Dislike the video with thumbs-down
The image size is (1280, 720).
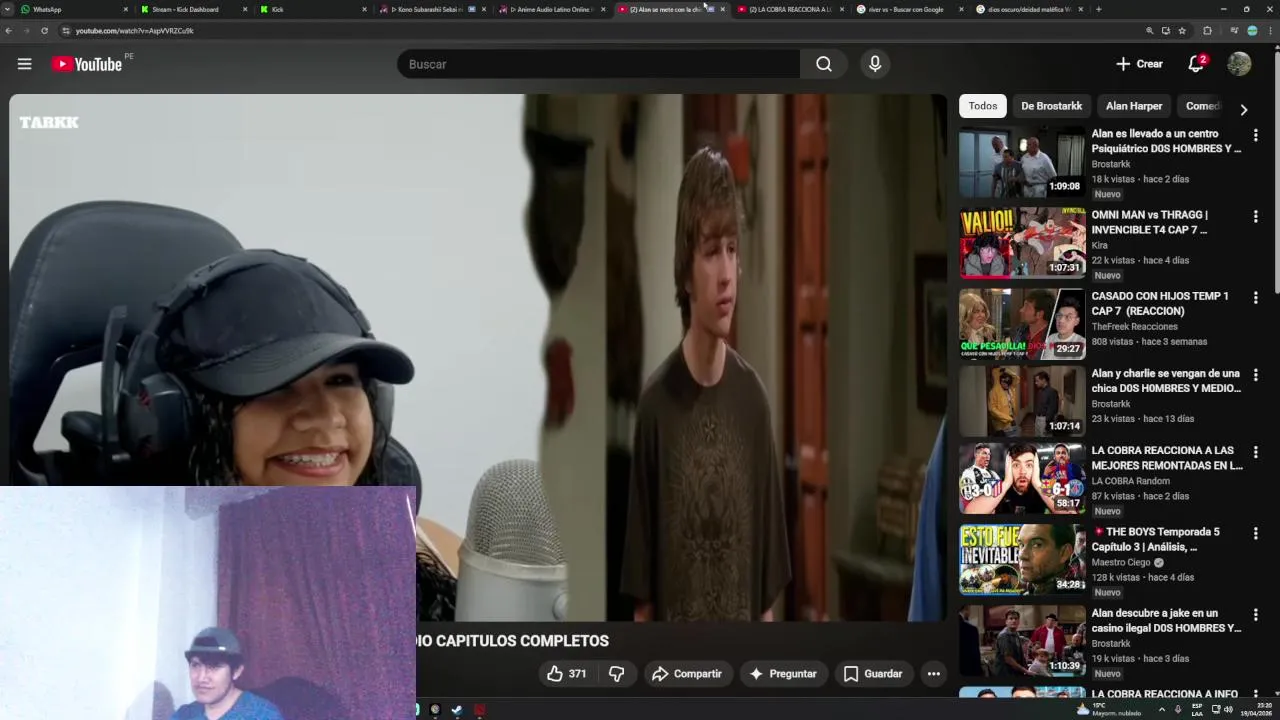click(617, 674)
